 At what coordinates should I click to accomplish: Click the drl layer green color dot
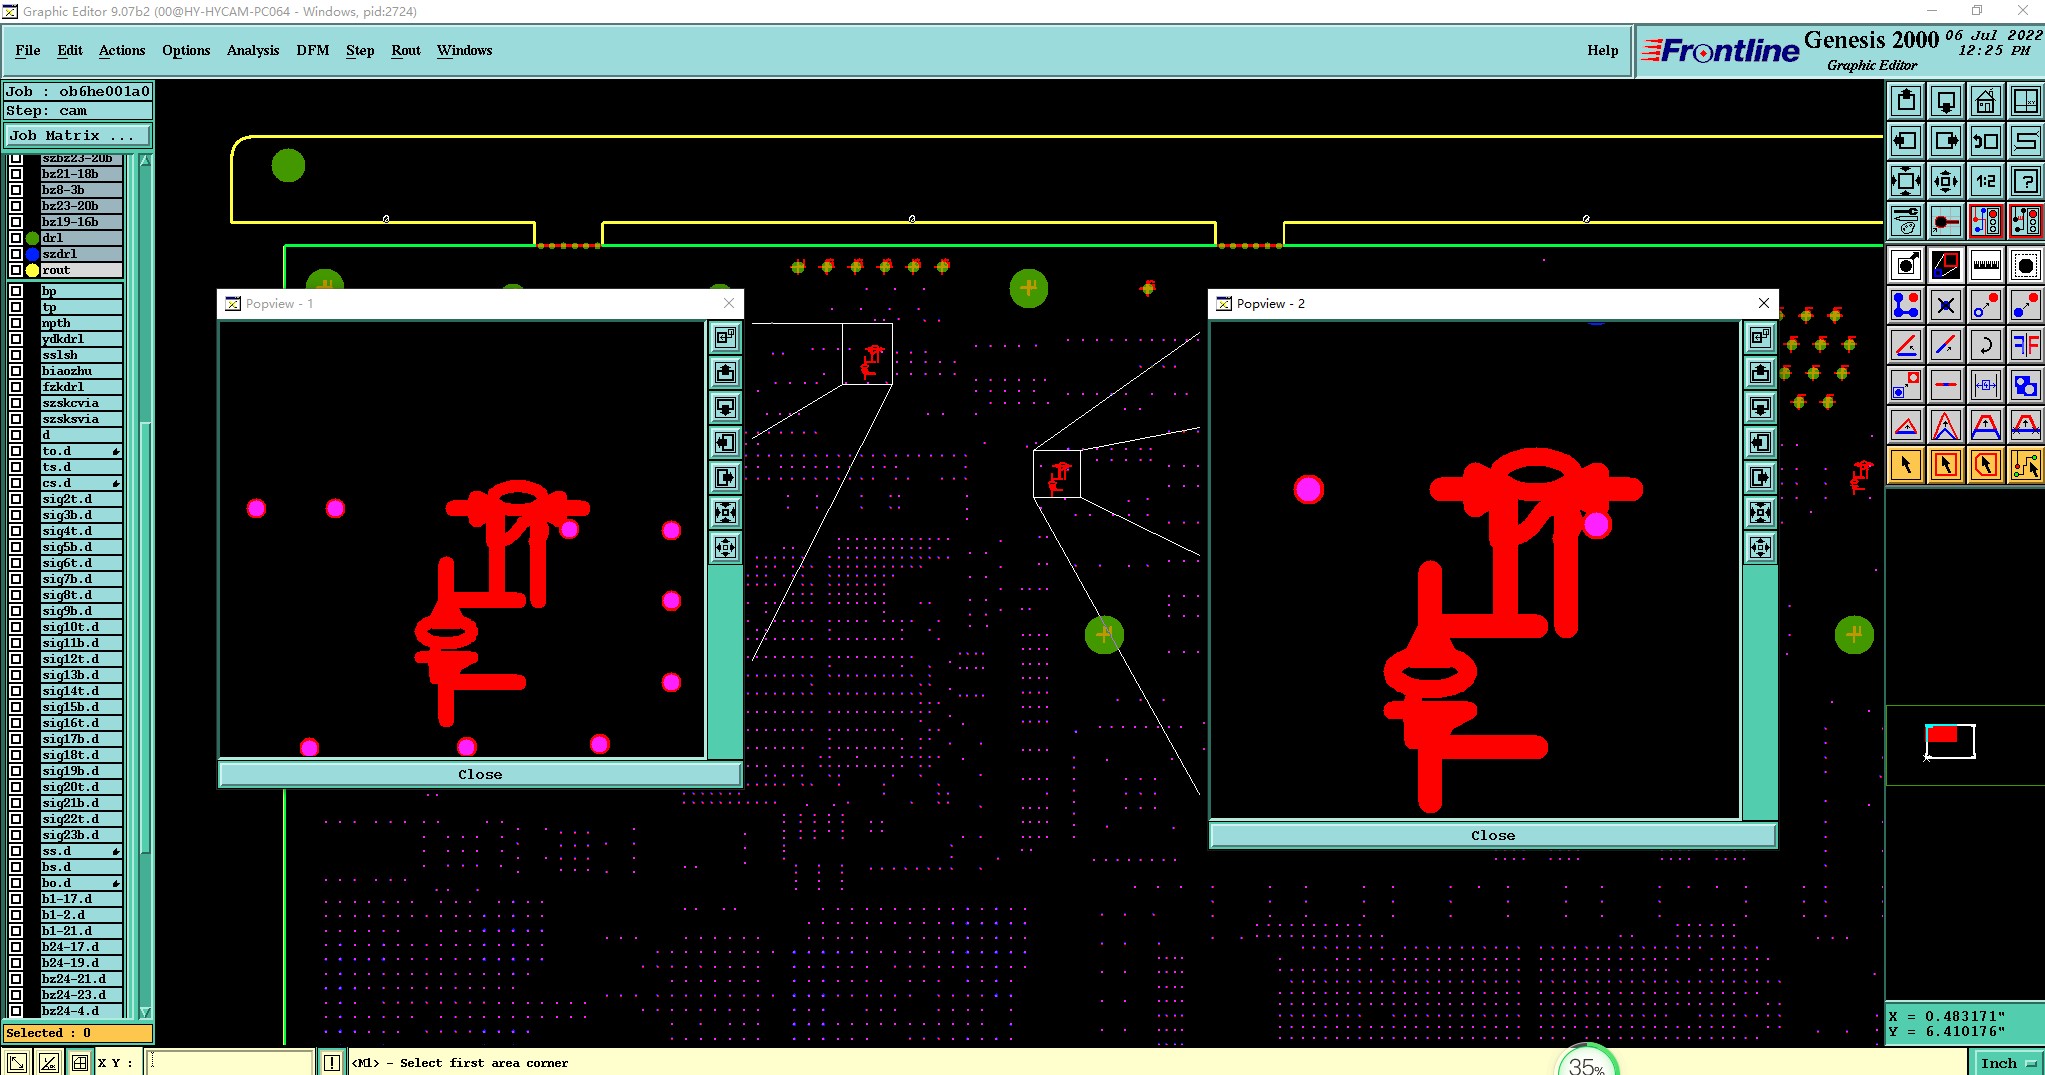click(x=33, y=238)
